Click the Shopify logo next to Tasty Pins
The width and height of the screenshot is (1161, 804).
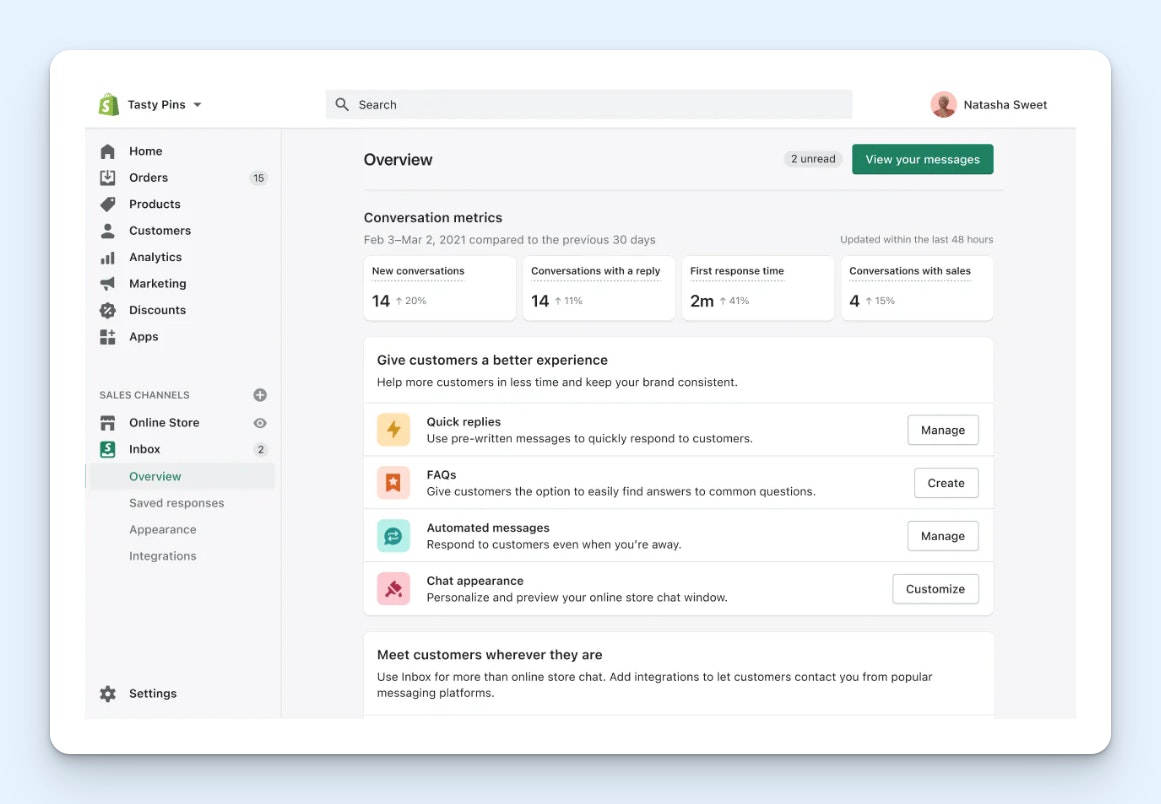[x=107, y=104]
